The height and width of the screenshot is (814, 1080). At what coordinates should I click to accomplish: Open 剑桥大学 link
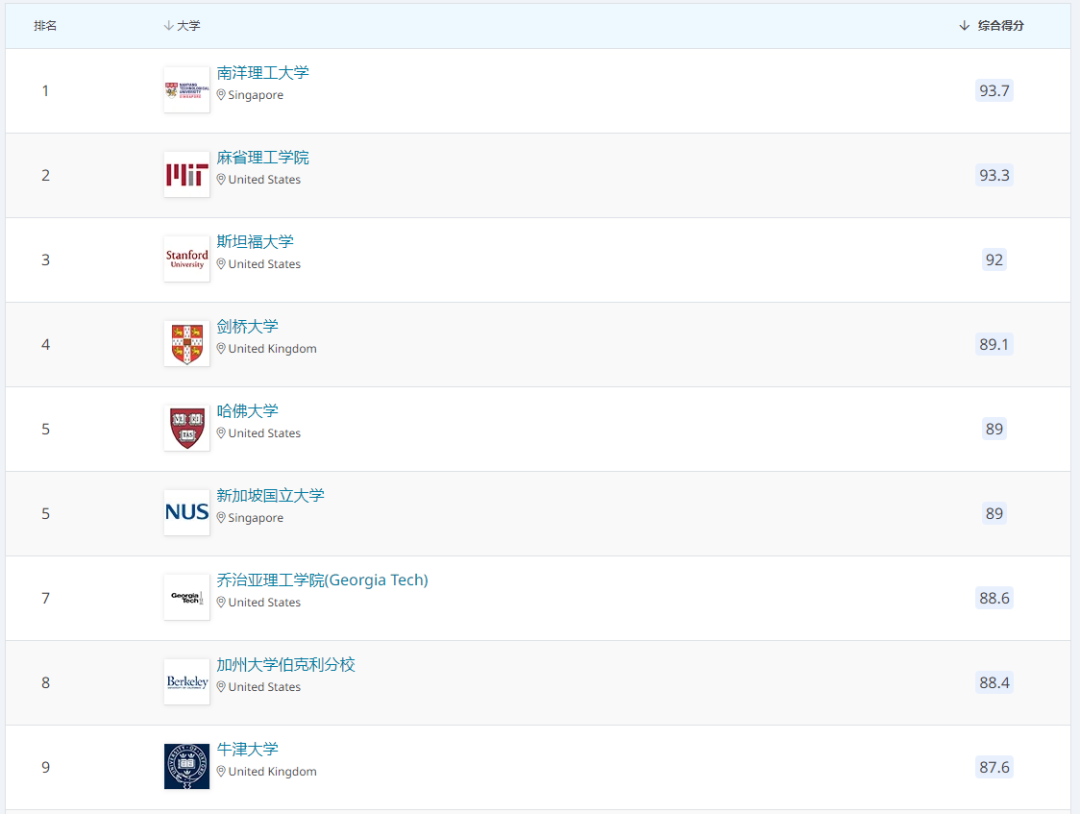[247, 326]
